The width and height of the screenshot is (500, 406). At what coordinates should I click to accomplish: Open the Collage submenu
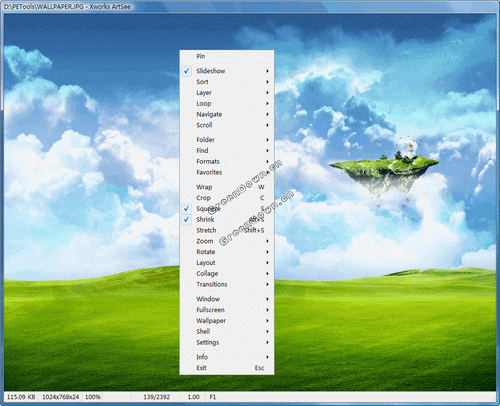pos(227,274)
